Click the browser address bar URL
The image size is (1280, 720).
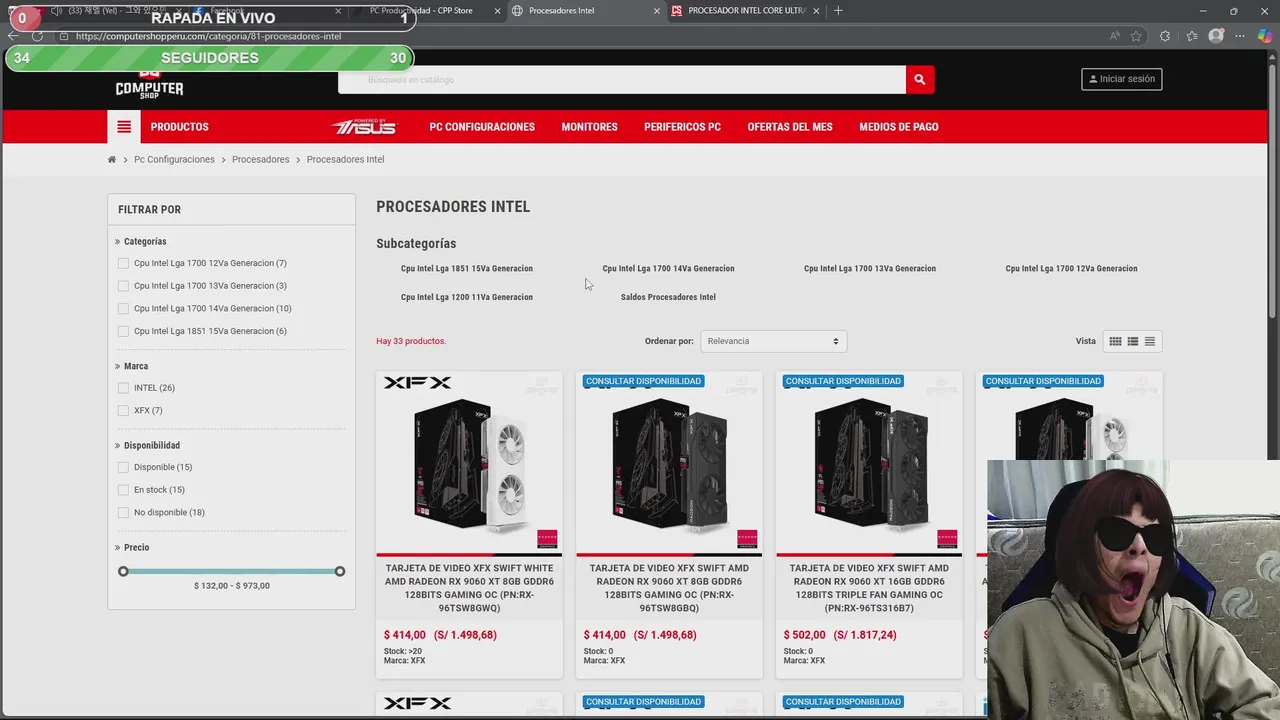[209, 36]
